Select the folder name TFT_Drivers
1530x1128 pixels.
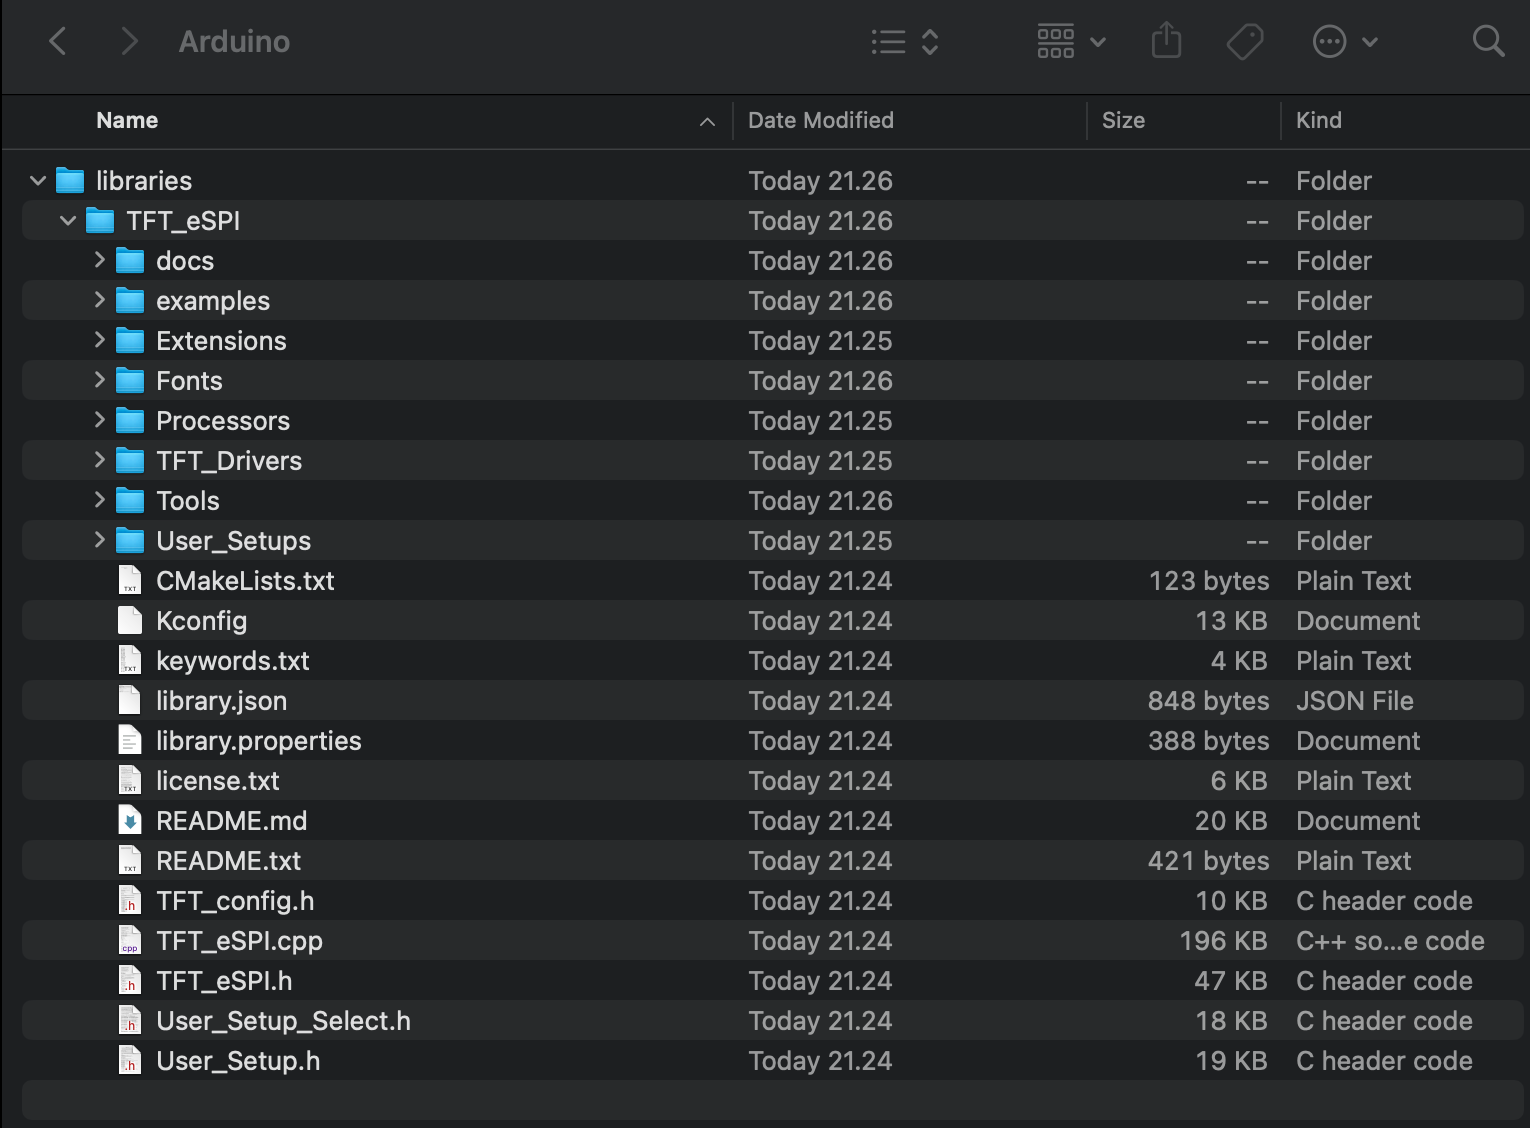pyautogui.click(x=229, y=461)
